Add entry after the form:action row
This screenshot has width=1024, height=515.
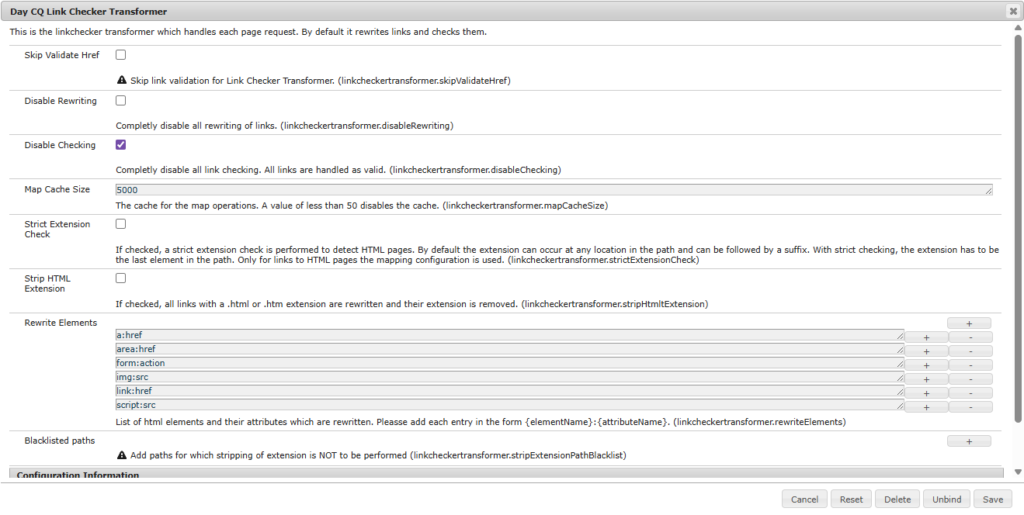click(x=926, y=365)
